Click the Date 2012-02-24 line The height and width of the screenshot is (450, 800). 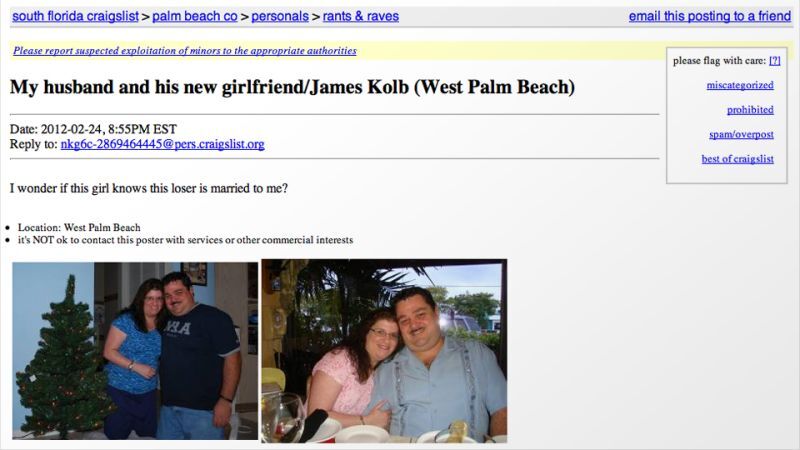[93, 129]
